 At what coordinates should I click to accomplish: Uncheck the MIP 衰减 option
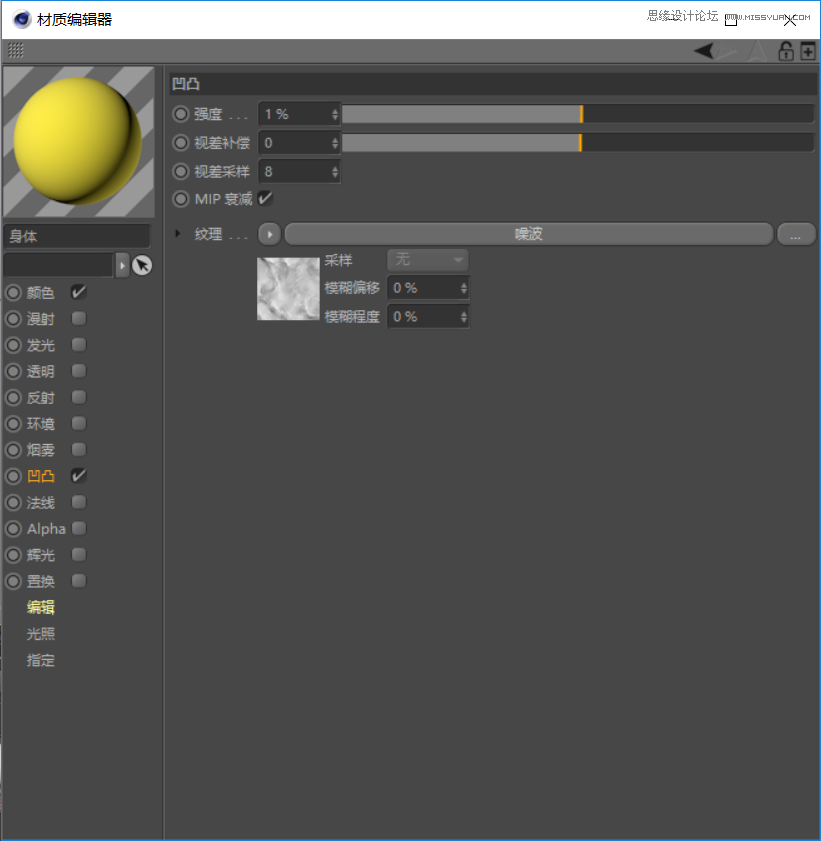(264, 198)
